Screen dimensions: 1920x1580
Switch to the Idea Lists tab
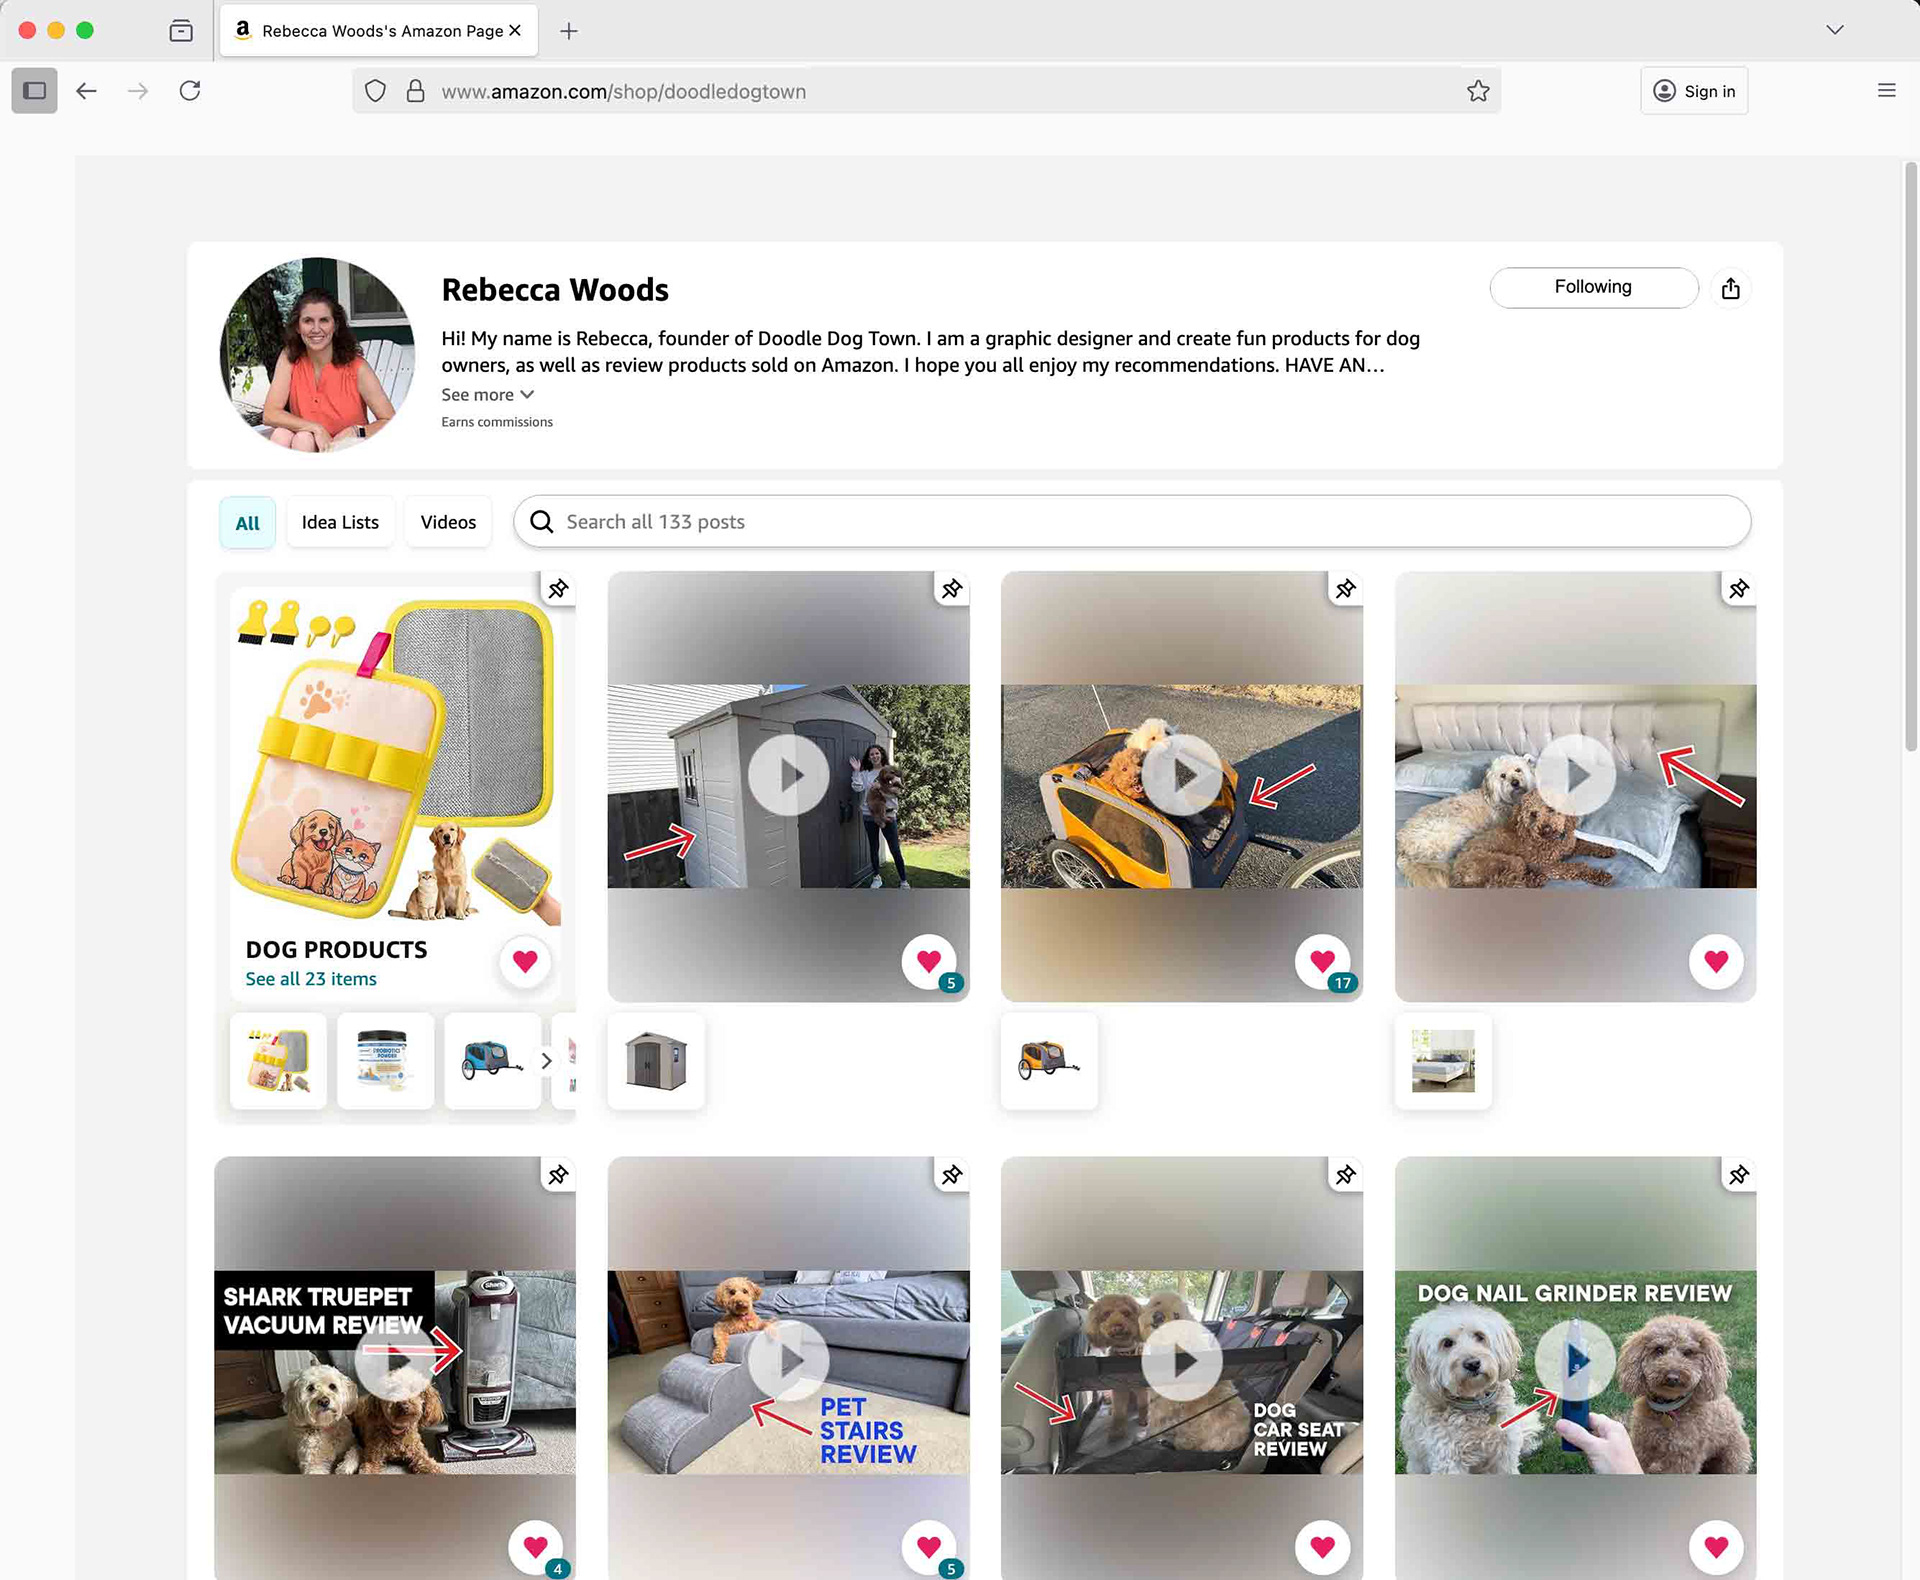[340, 522]
